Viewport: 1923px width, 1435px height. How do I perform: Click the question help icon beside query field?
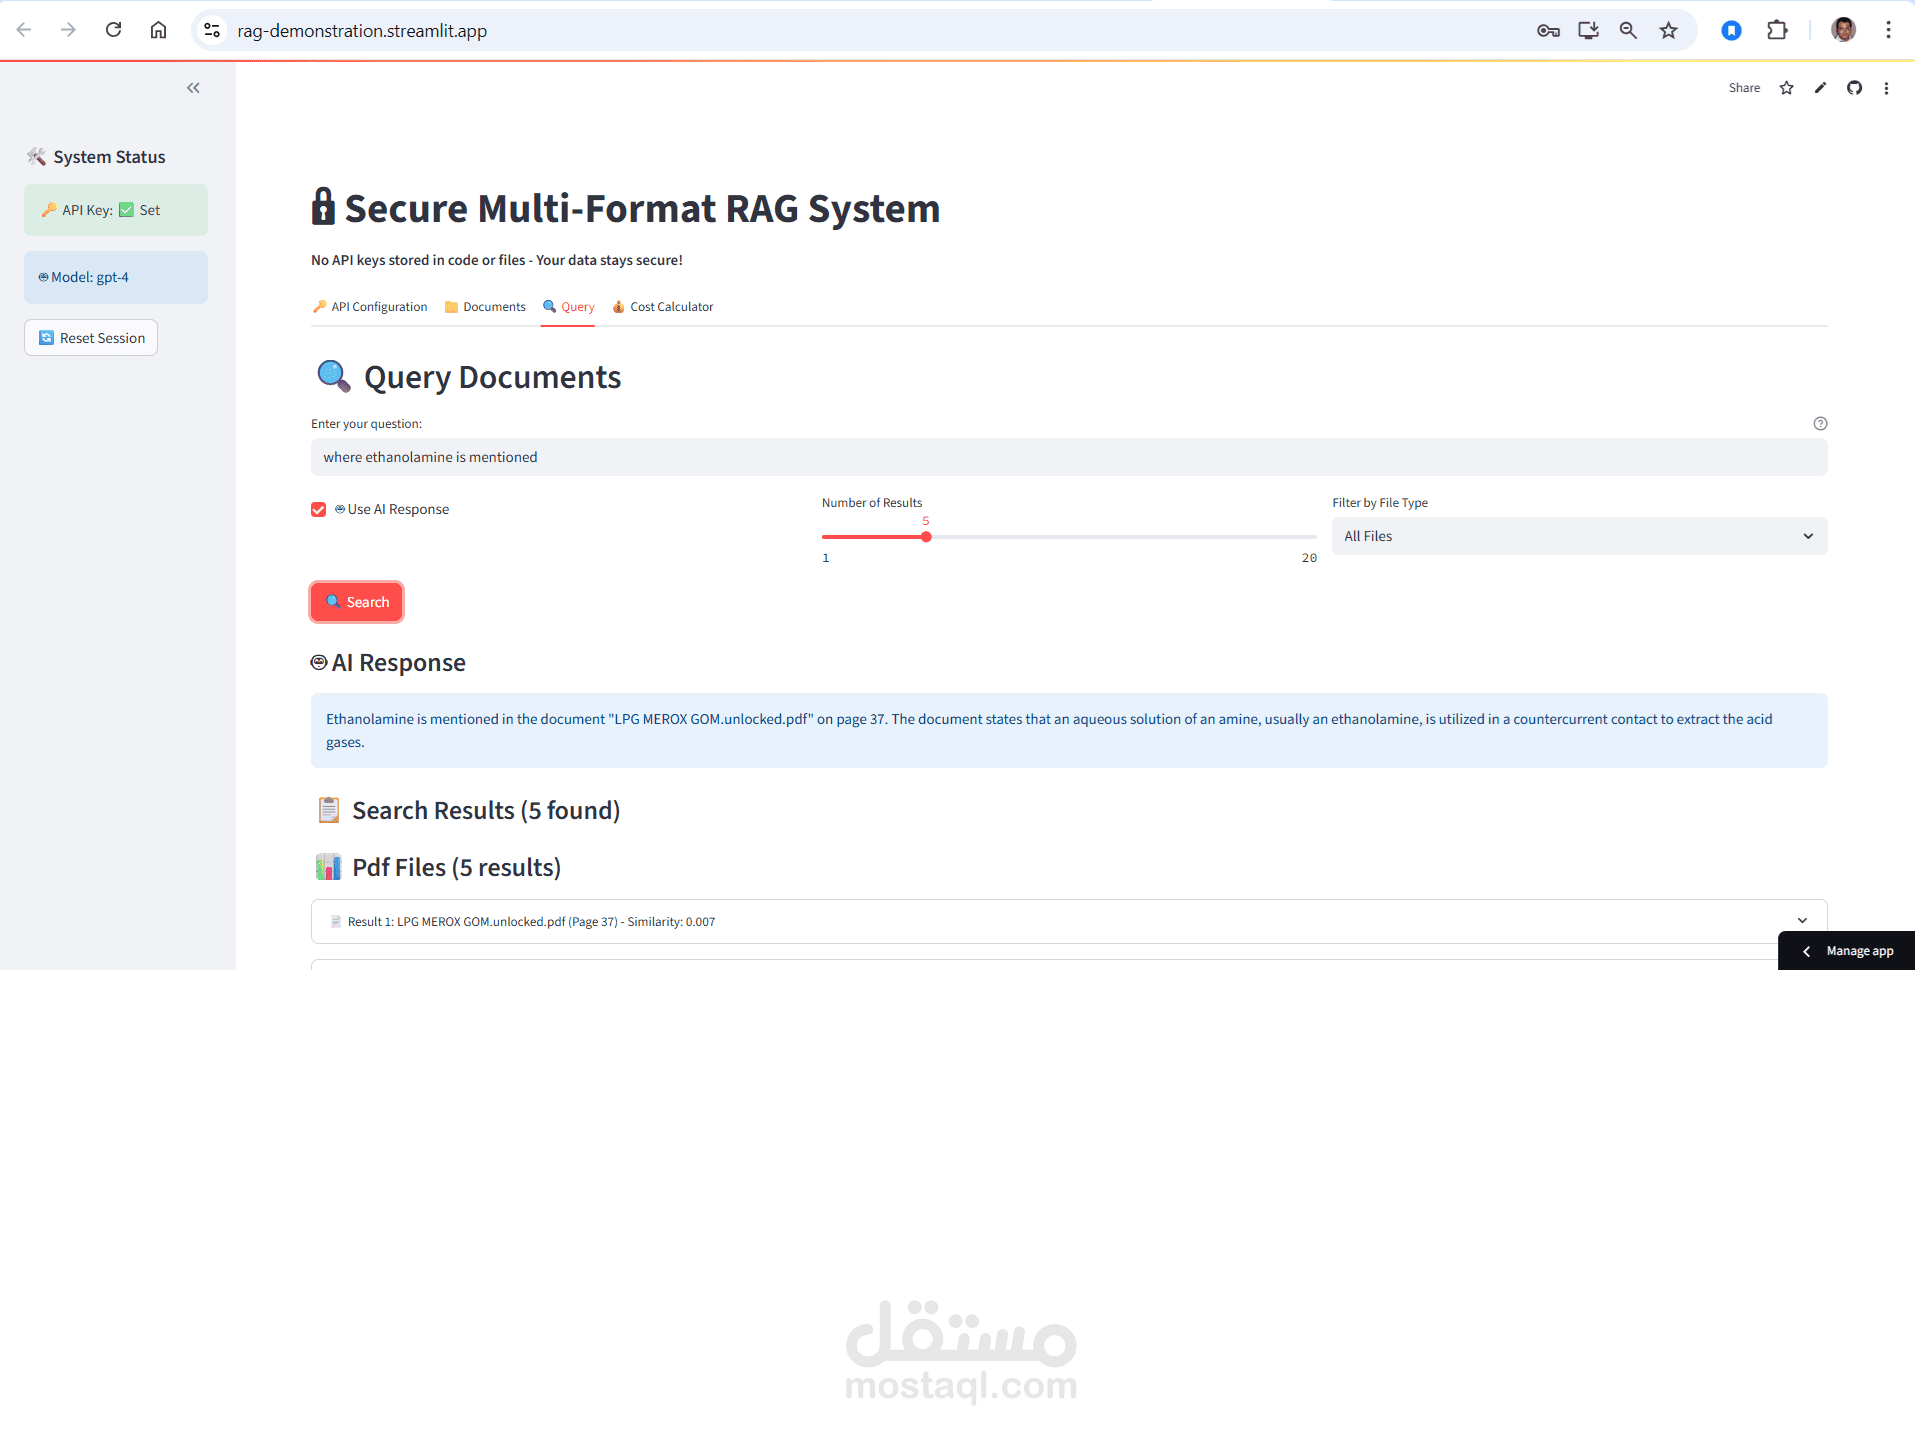tap(1820, 424)
